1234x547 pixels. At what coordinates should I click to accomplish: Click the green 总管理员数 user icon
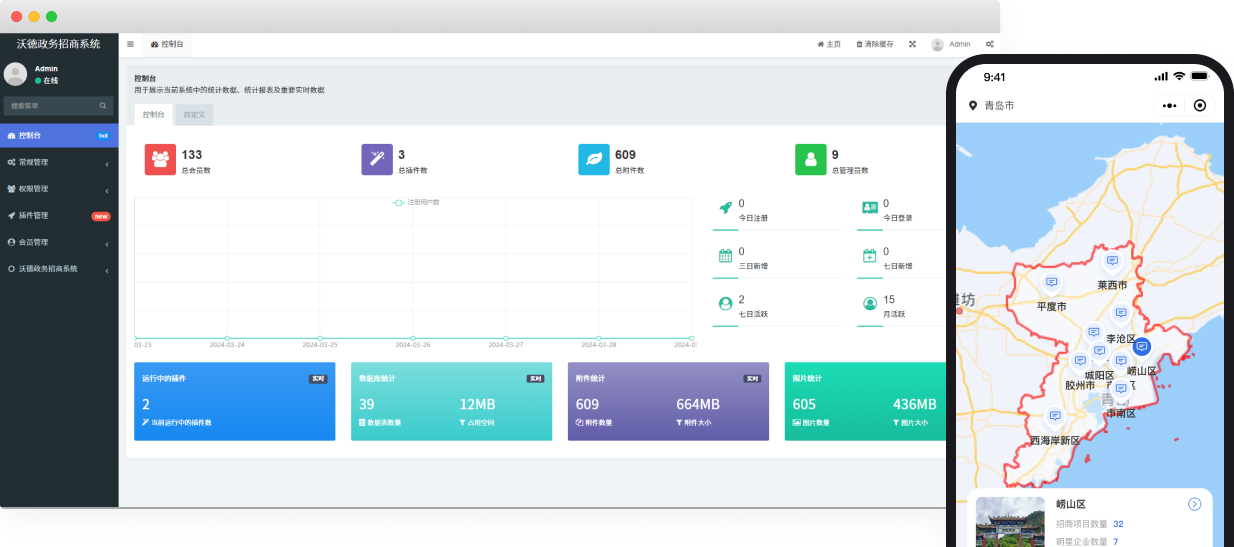810,160
